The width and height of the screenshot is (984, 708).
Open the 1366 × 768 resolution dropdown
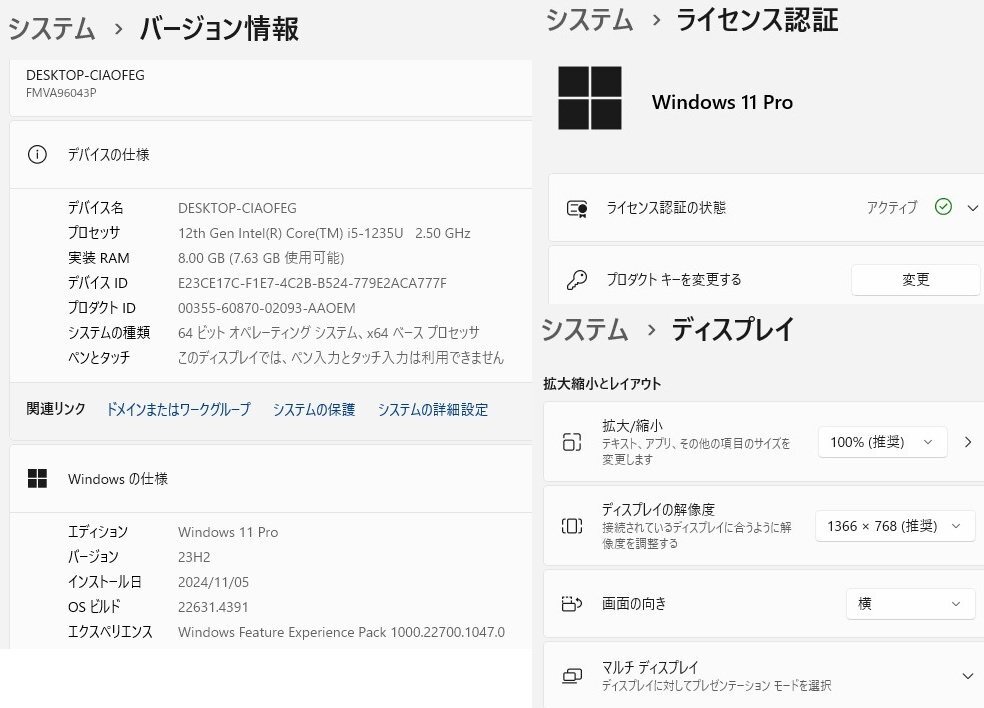point(894,526)
